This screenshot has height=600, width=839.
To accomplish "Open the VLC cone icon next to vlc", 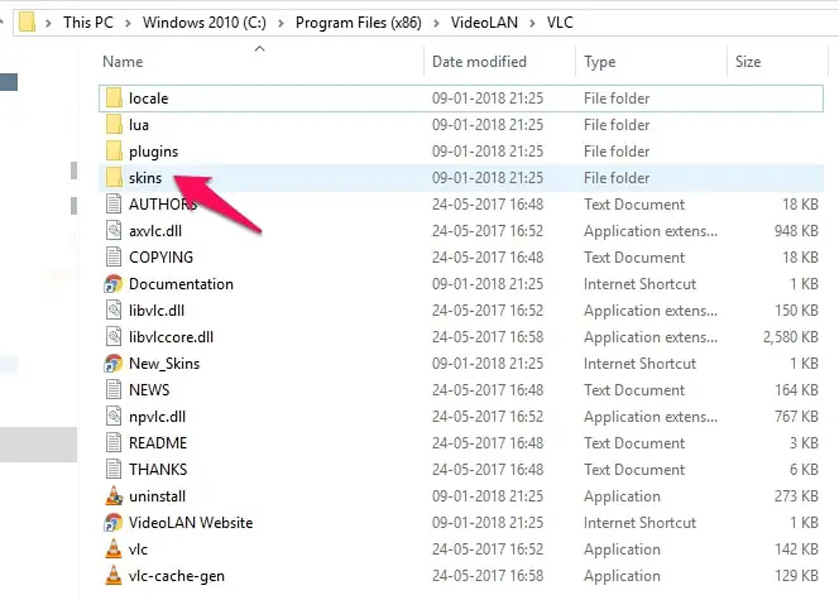I will [x=116, y=549].
